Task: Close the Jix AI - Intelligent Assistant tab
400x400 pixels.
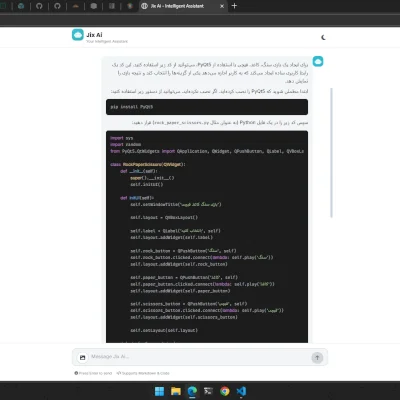Action: click(x=222, y=6)
